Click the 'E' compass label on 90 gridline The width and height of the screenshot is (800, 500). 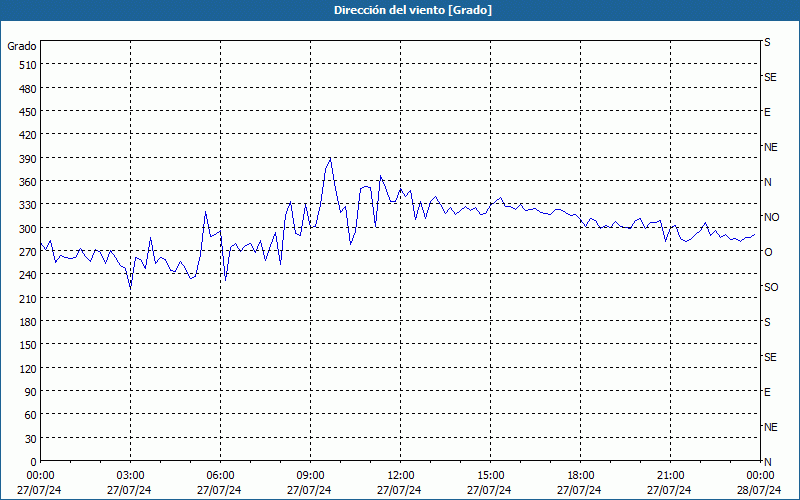pos(767,392)
